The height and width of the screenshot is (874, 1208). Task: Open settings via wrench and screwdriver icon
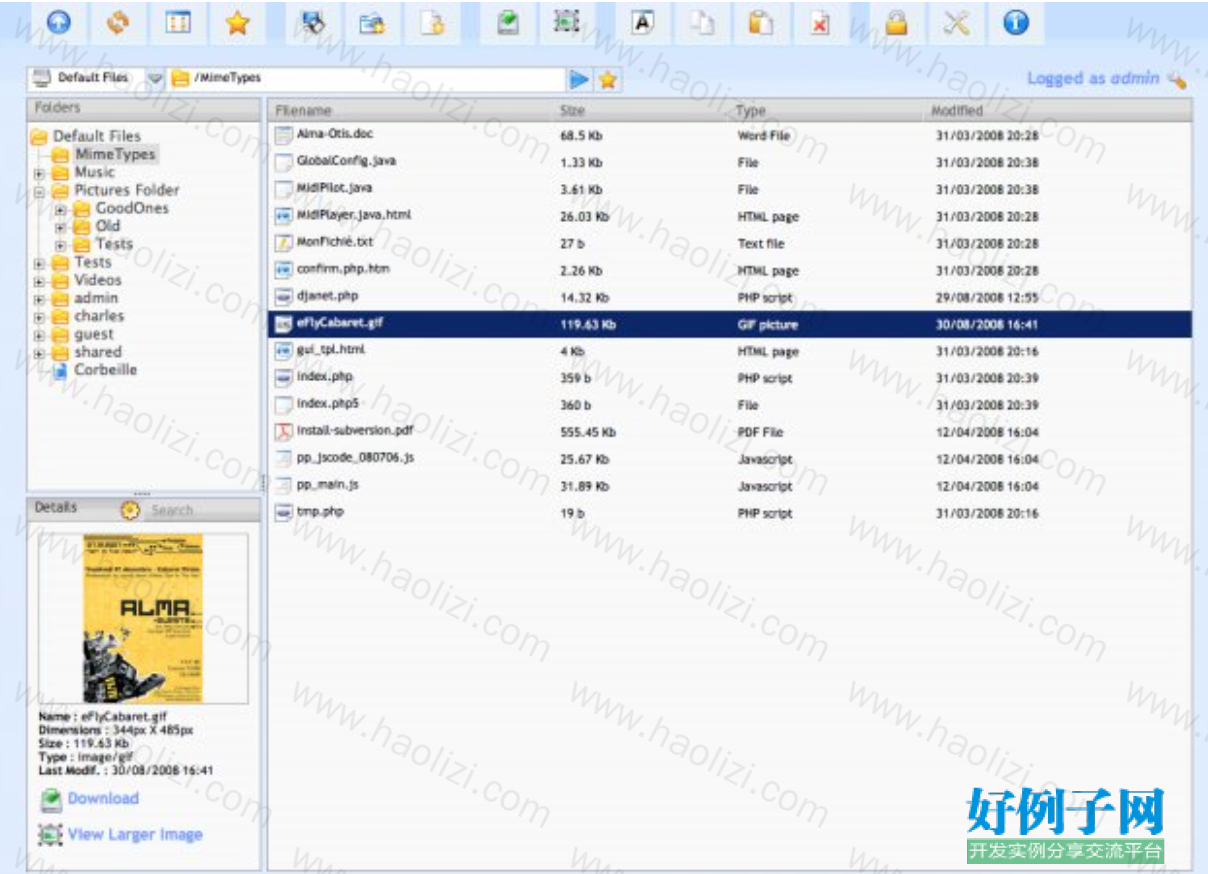point(956,23)
